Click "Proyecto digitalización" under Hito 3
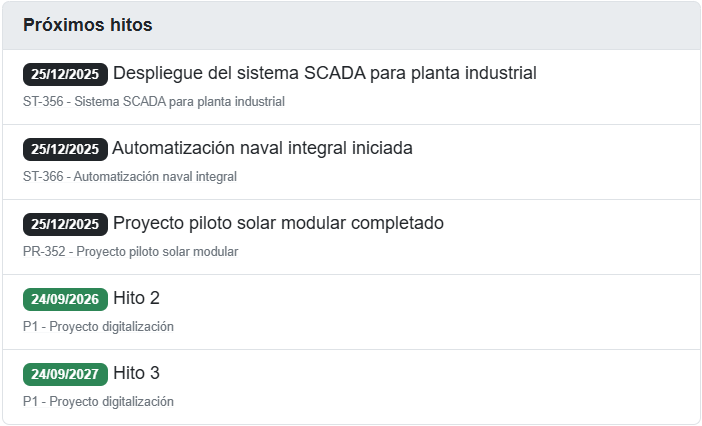Screen dimensions: 702x426 click(112, 401)
